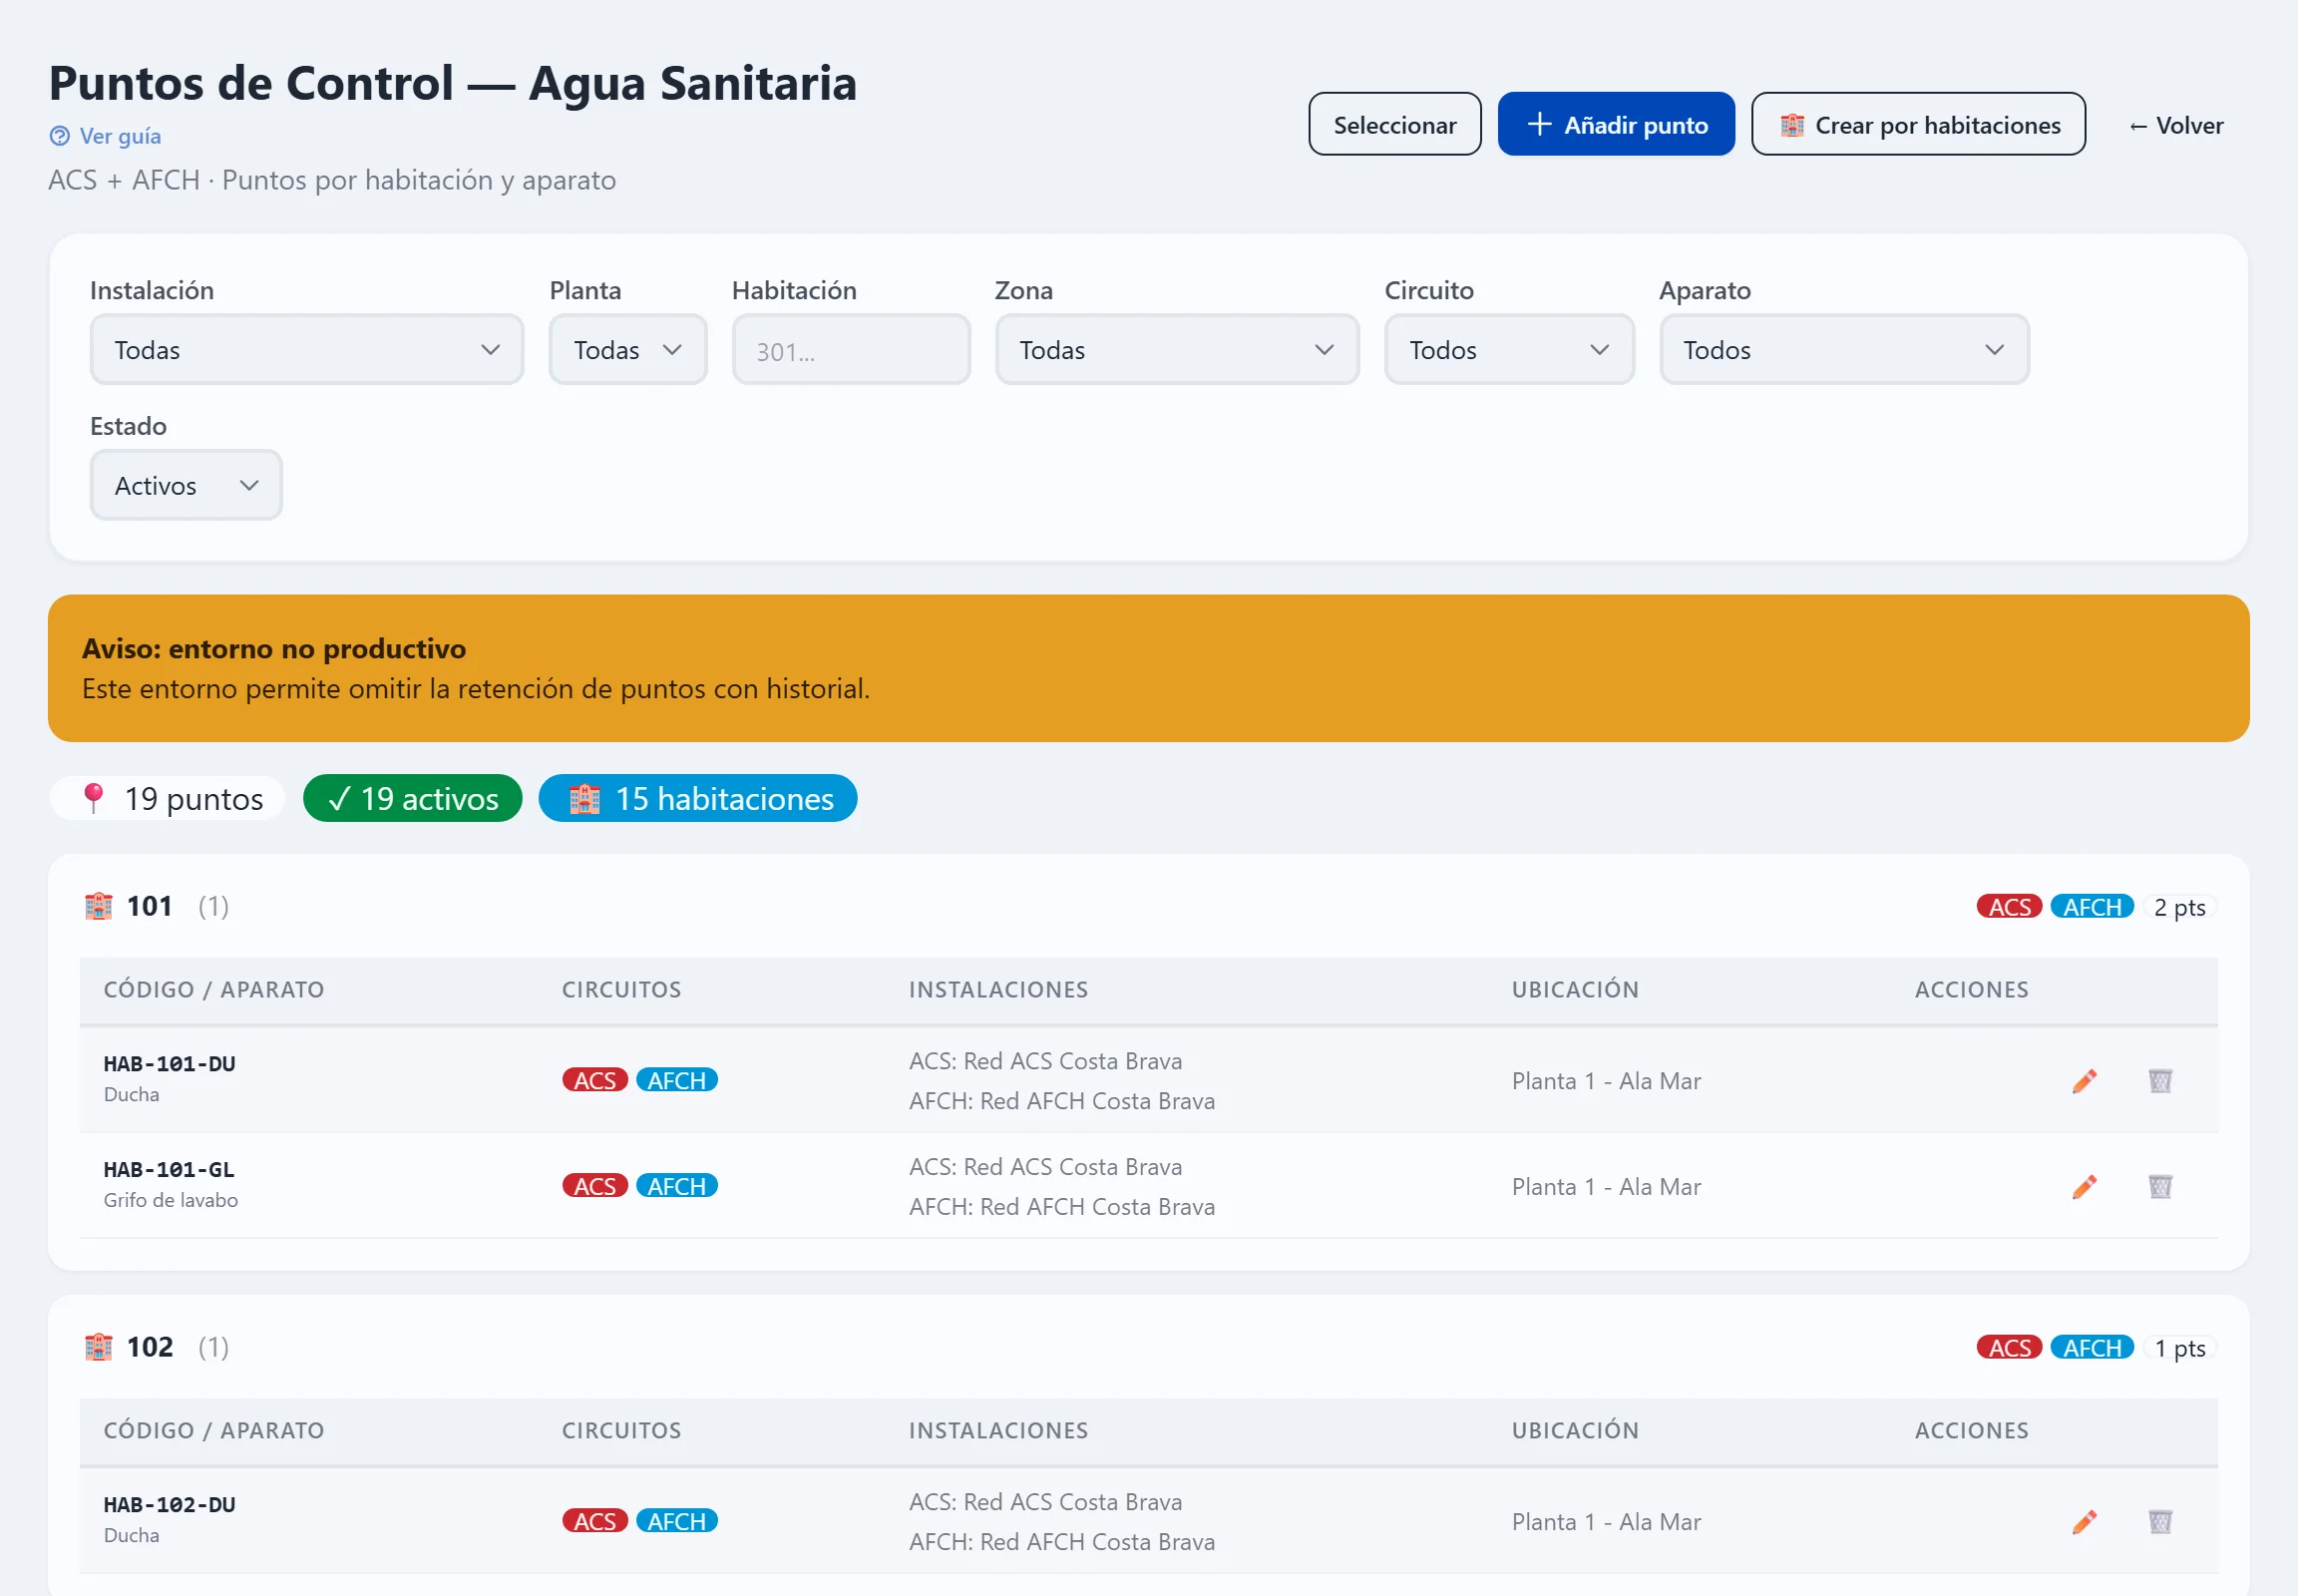Click the 15 habitaciones blue badge
Screen dimensions: 2298x1596
click(x=698, y=799)
